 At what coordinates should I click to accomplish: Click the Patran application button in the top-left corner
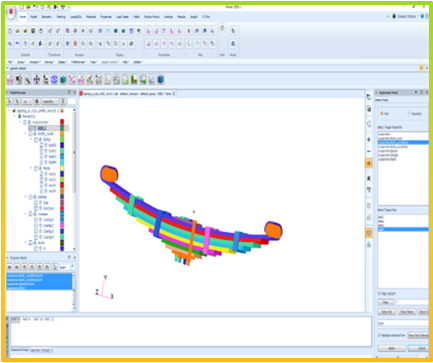pos(11,12)
